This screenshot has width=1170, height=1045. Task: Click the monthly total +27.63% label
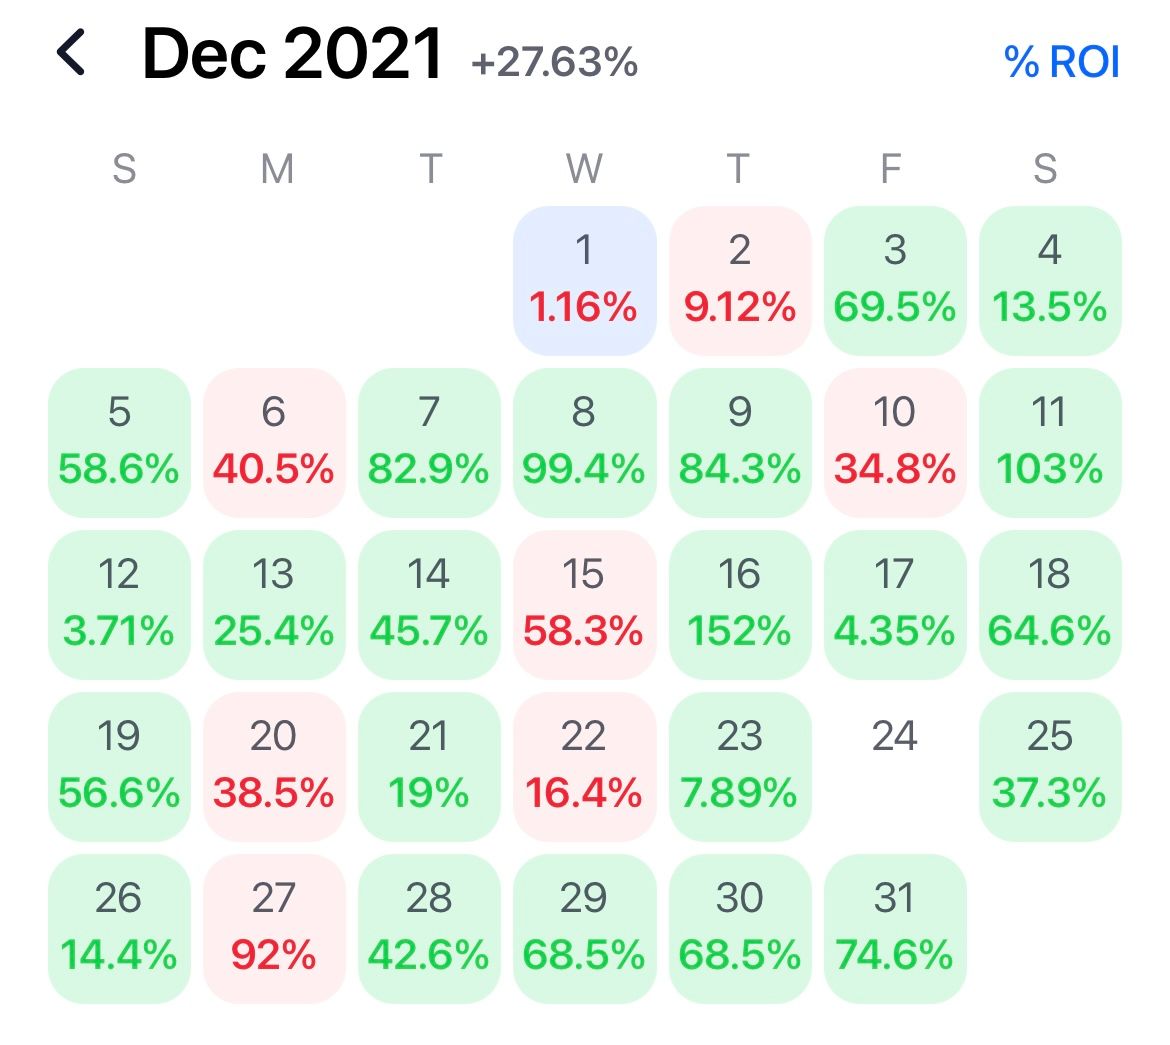[554, 62]
